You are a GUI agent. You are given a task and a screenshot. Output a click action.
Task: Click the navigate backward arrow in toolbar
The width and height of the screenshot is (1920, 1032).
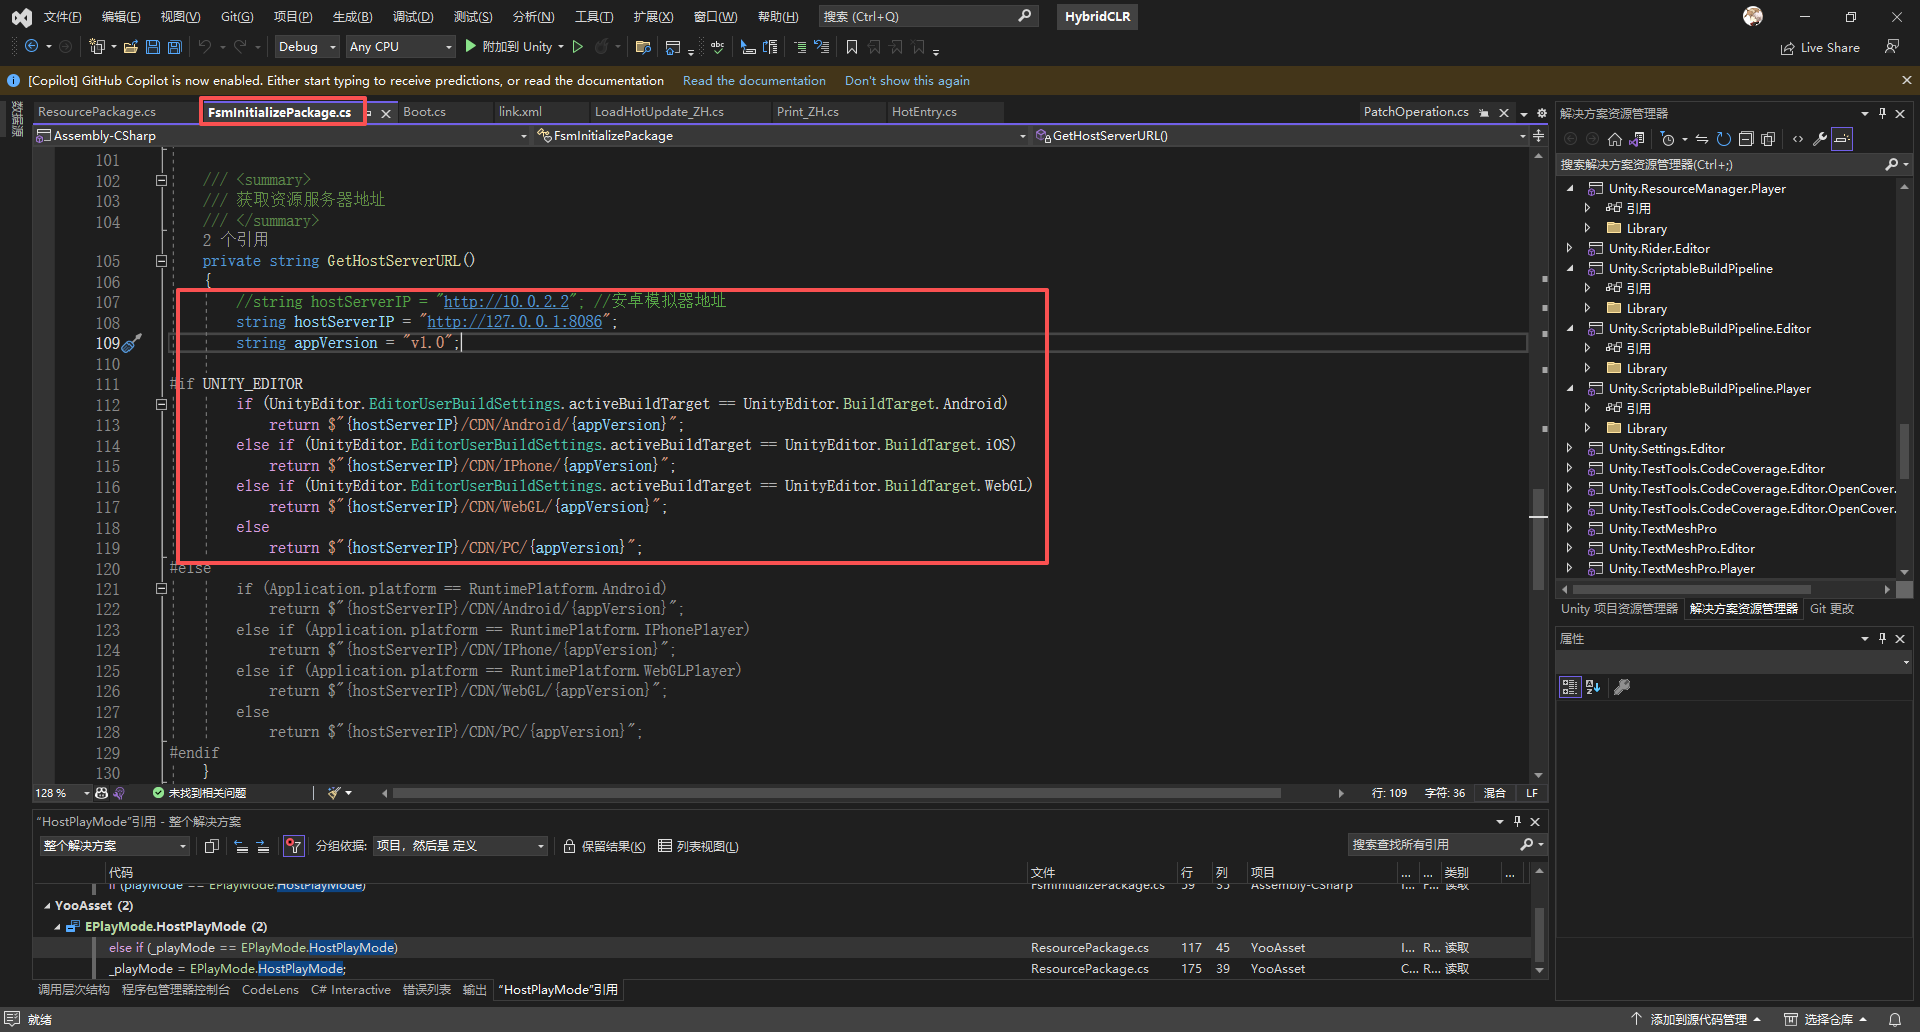32,47
